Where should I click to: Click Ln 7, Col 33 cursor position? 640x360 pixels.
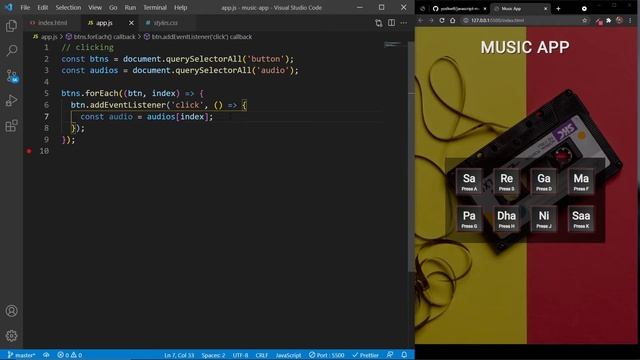point(179,355)
